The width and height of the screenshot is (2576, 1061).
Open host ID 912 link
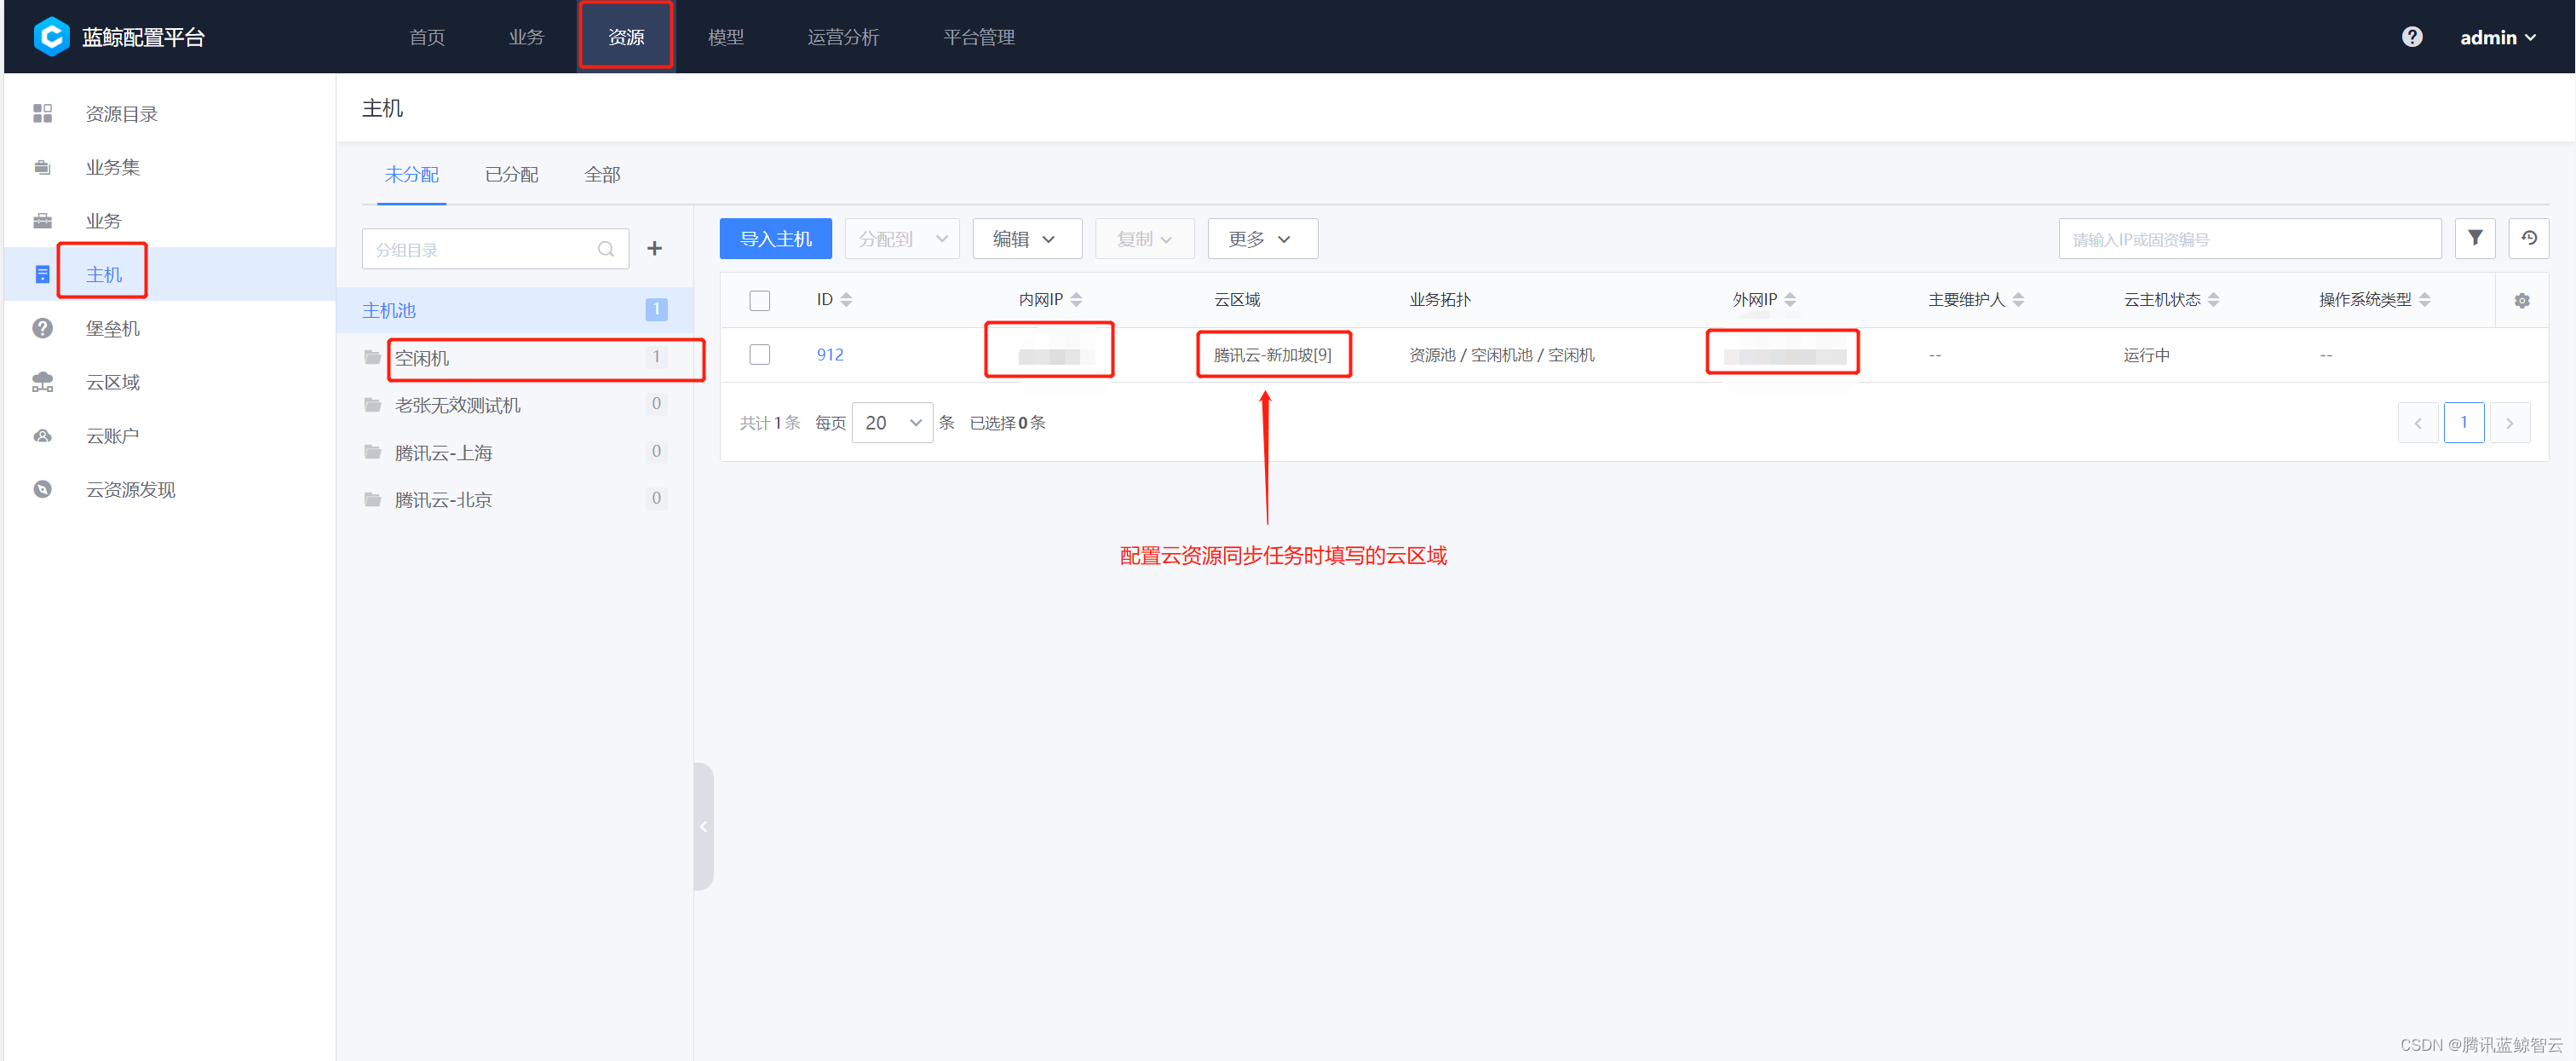point(830,354)
